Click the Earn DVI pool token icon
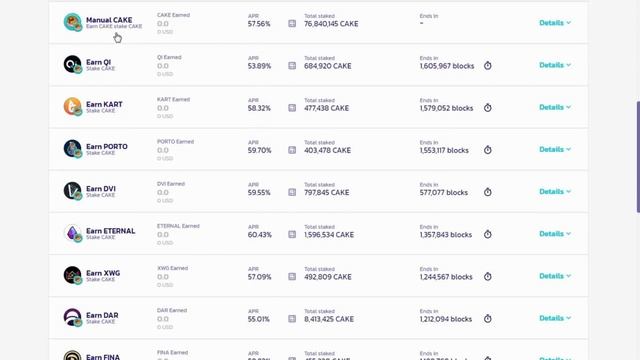The height and width of the screenshot is (360, 640). click(x=73, y=191)
